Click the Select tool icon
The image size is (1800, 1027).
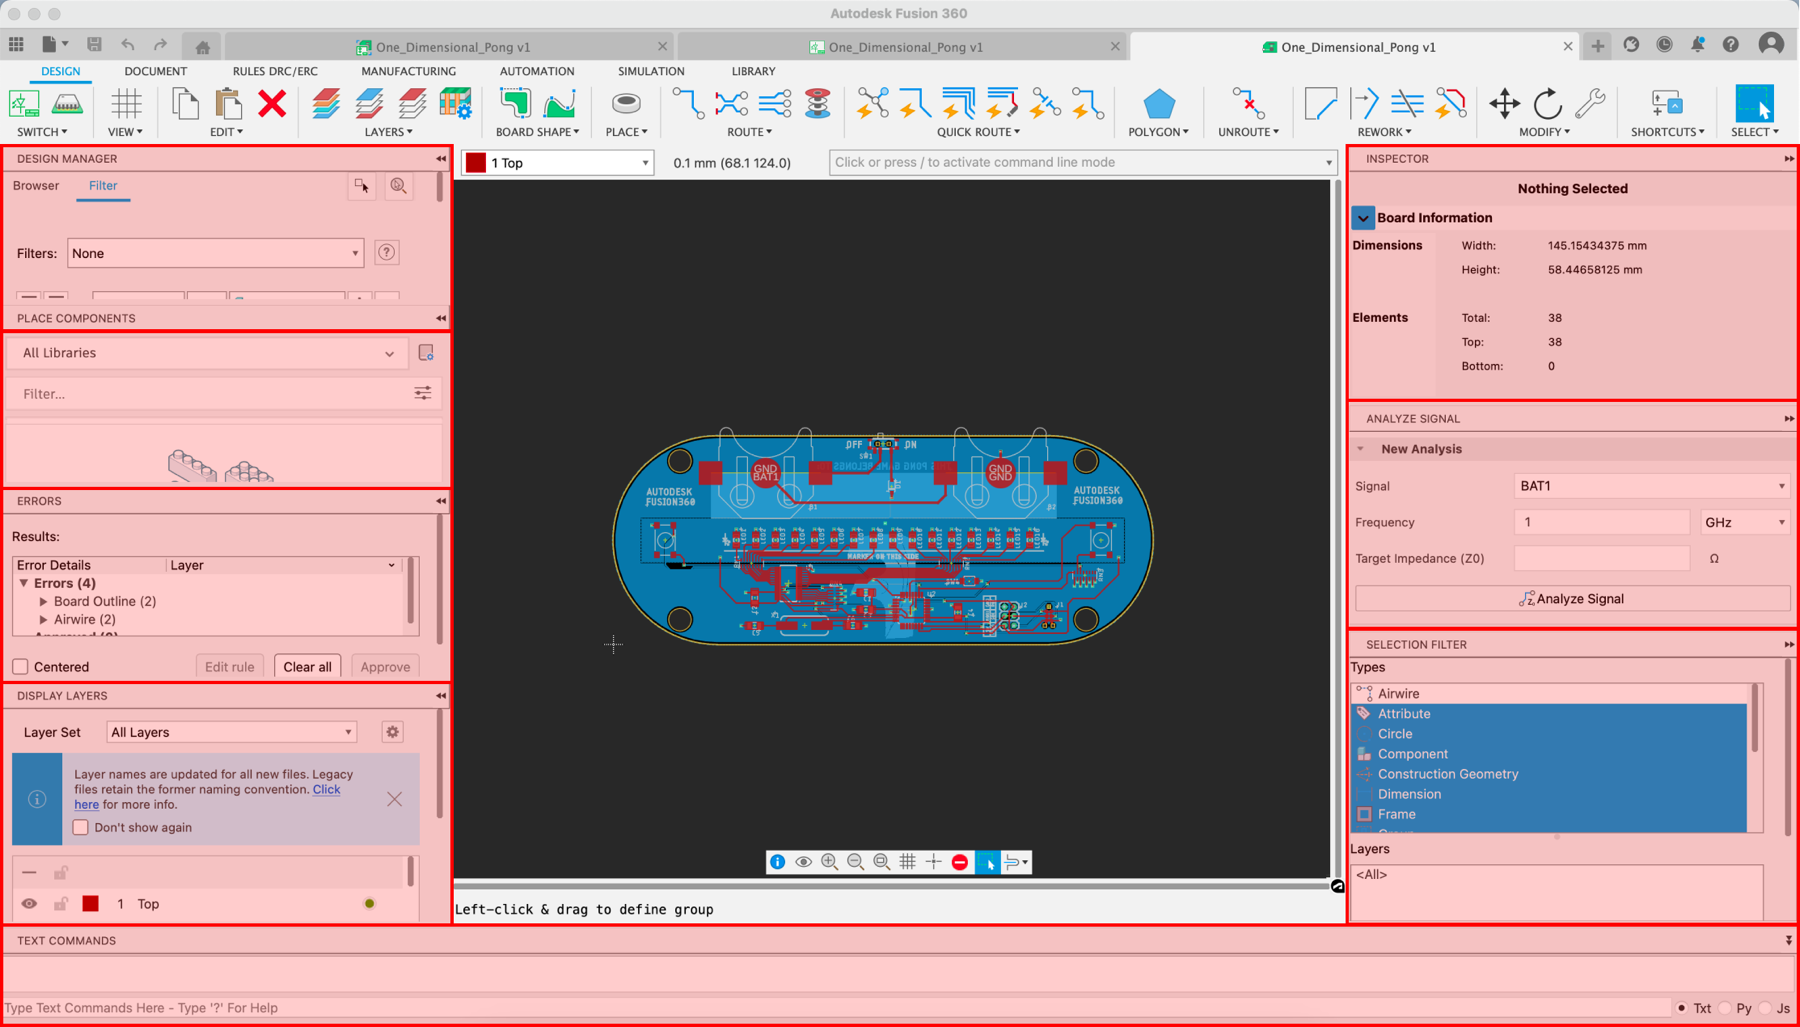[1754, 104]
